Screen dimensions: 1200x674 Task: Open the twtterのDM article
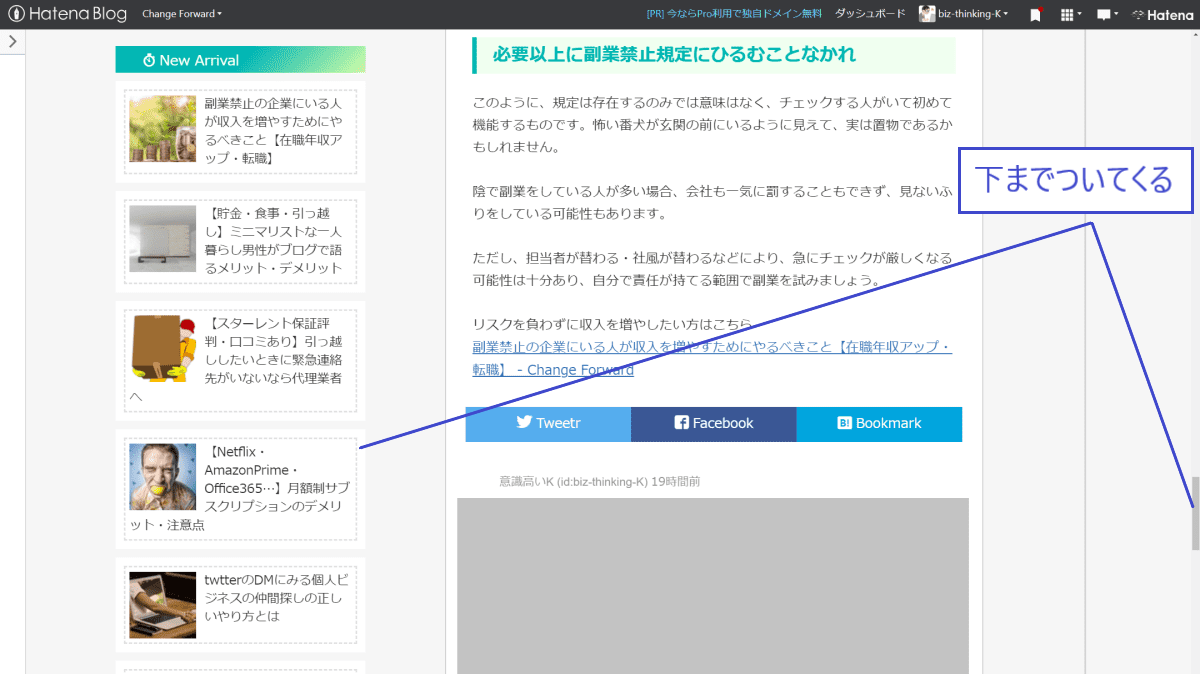pyautogui.click(x=275, y=597)
